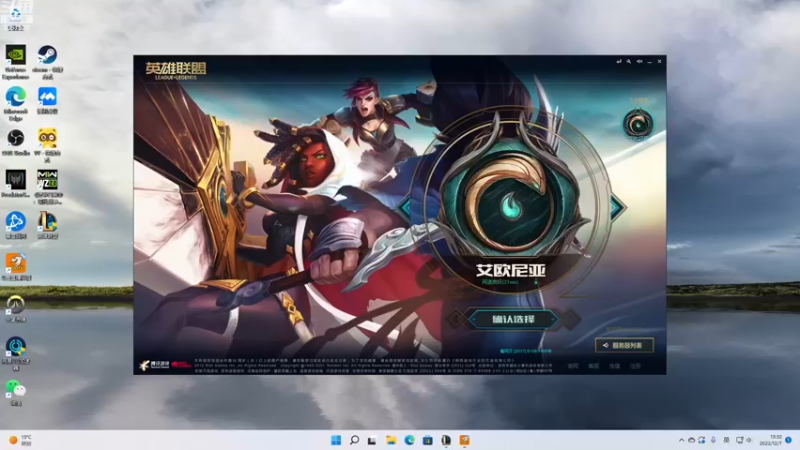This screenshot has height=450, width=800.
Task: Open taskbar Search
Action: (354, 440)
